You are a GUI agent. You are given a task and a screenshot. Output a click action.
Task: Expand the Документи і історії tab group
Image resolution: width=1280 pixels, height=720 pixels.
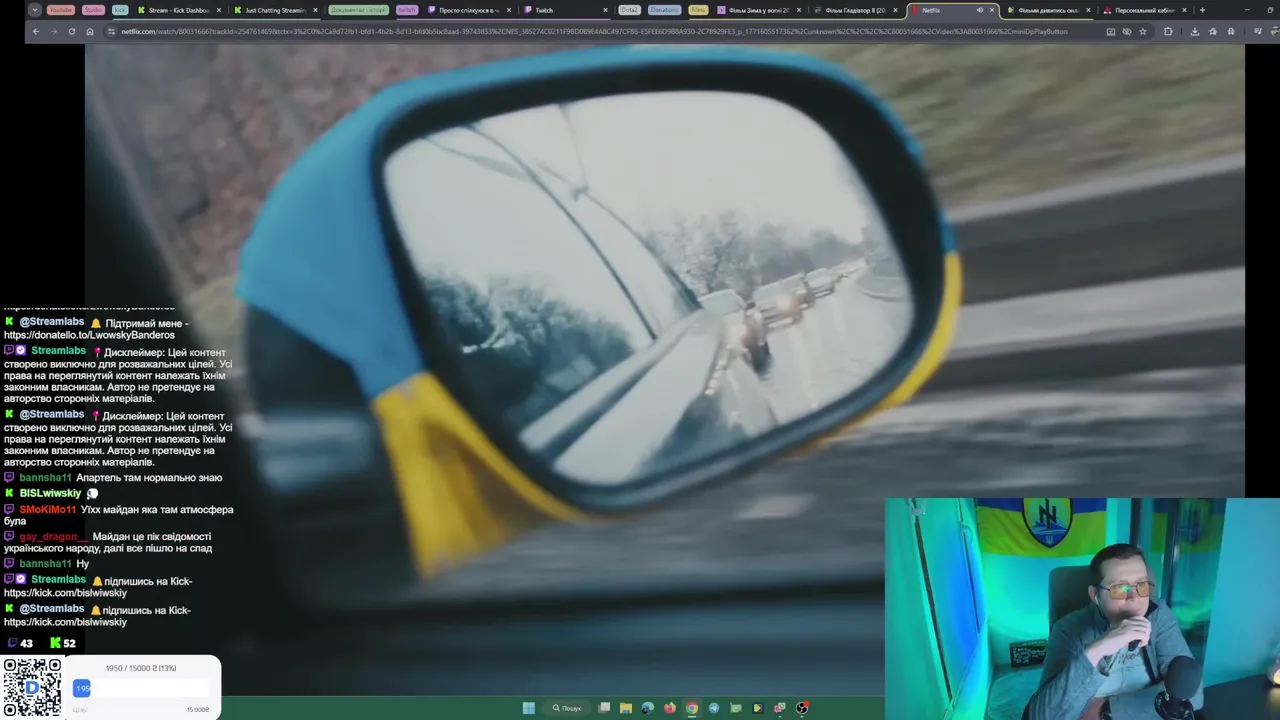[x=358, y=10]
